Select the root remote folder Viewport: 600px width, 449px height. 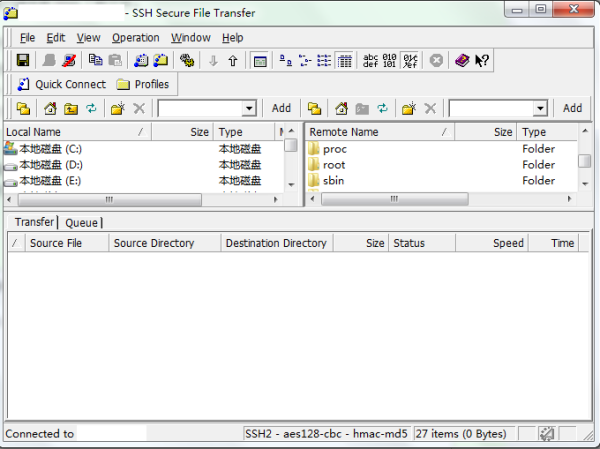[x=442, y=165]
